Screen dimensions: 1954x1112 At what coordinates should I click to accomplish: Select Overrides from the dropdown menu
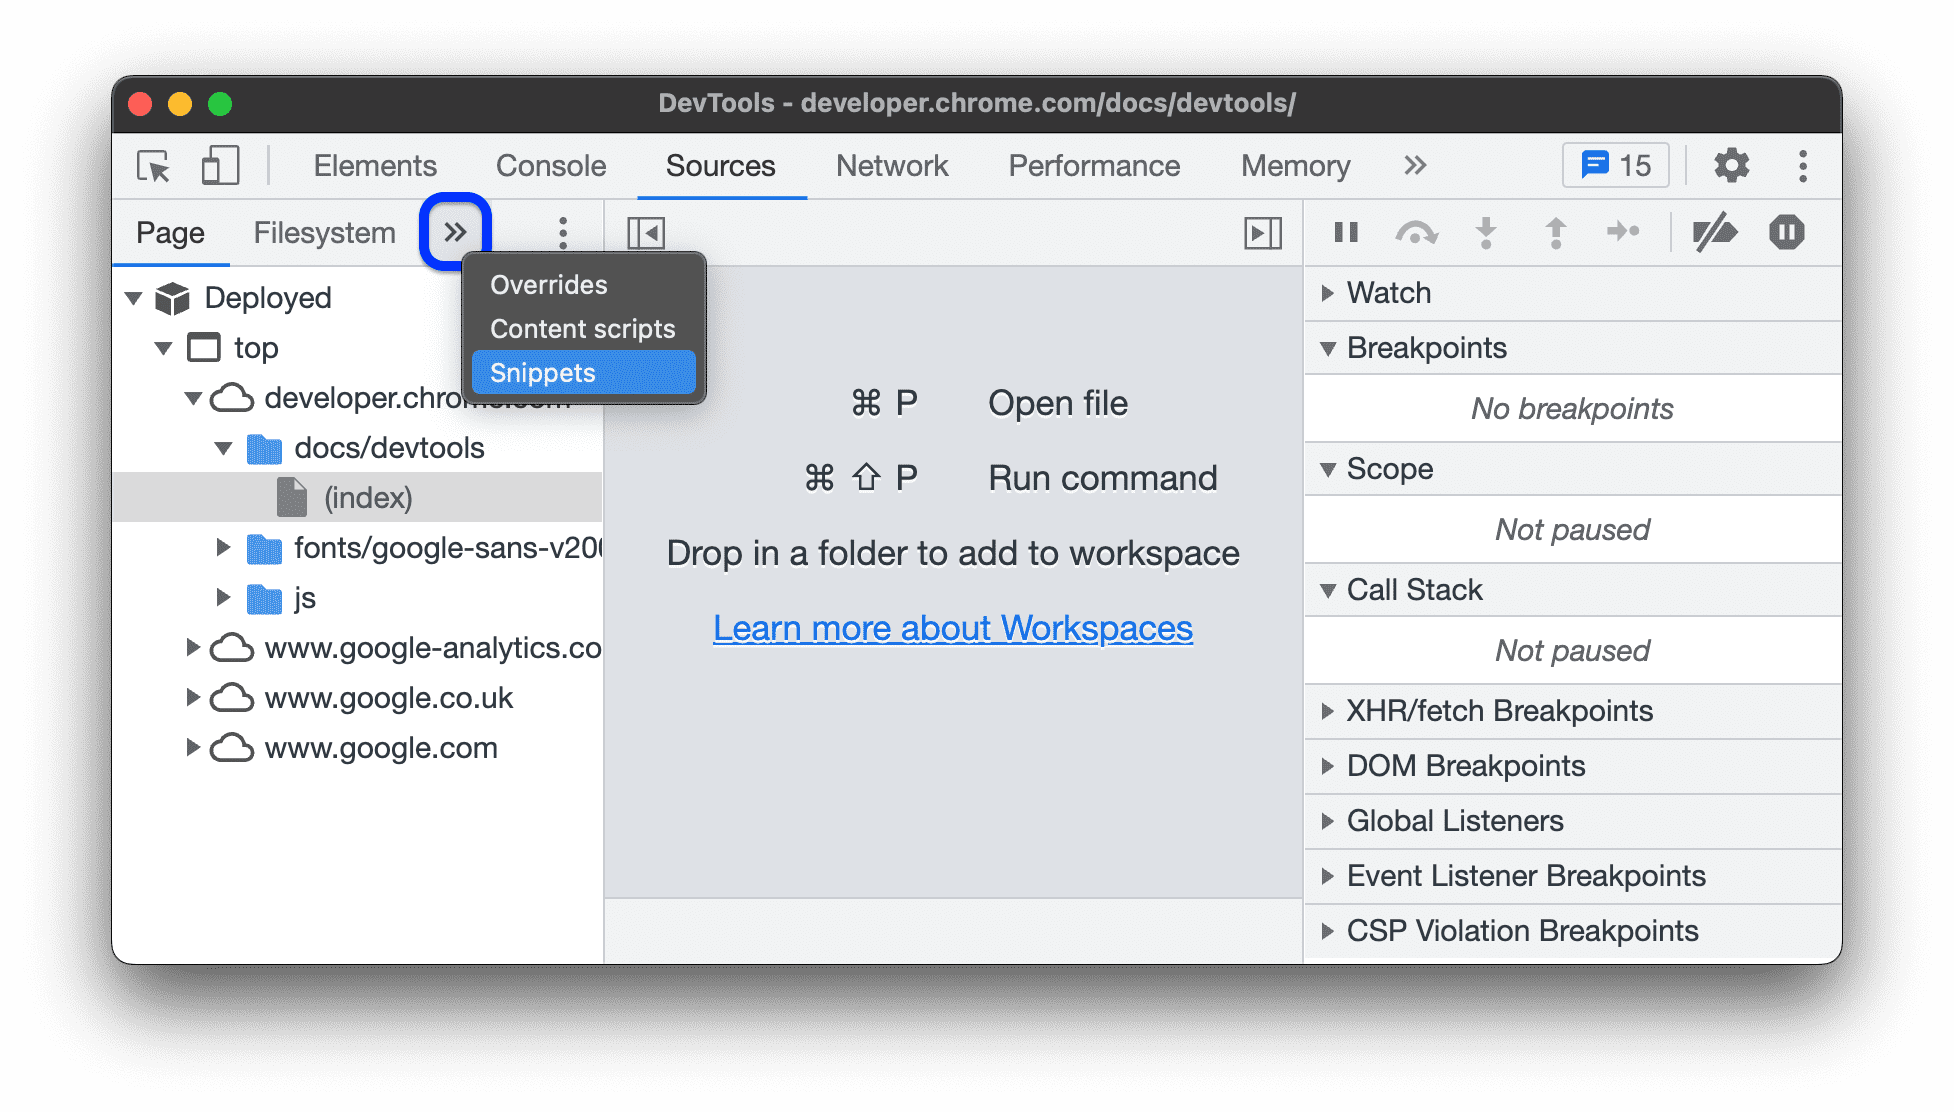(546, 283)
